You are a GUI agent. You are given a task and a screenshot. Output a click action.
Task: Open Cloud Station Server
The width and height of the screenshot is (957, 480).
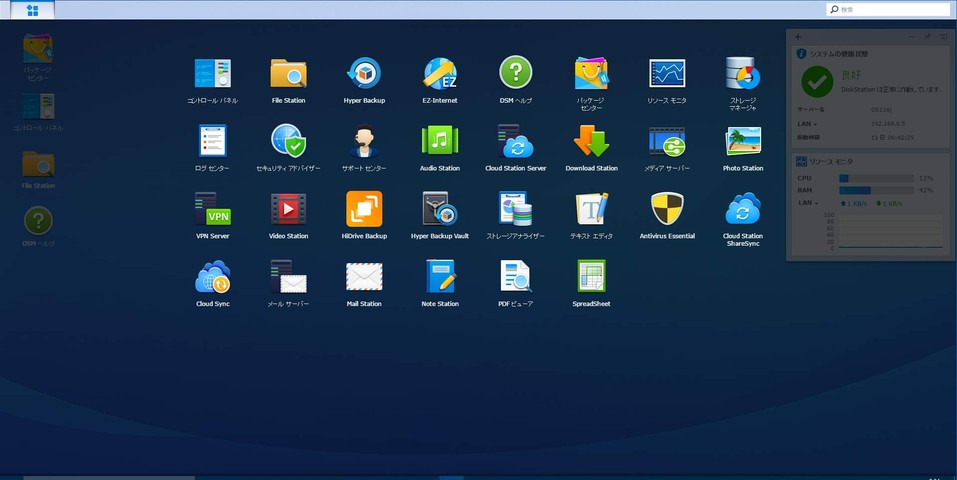(516, 141)
